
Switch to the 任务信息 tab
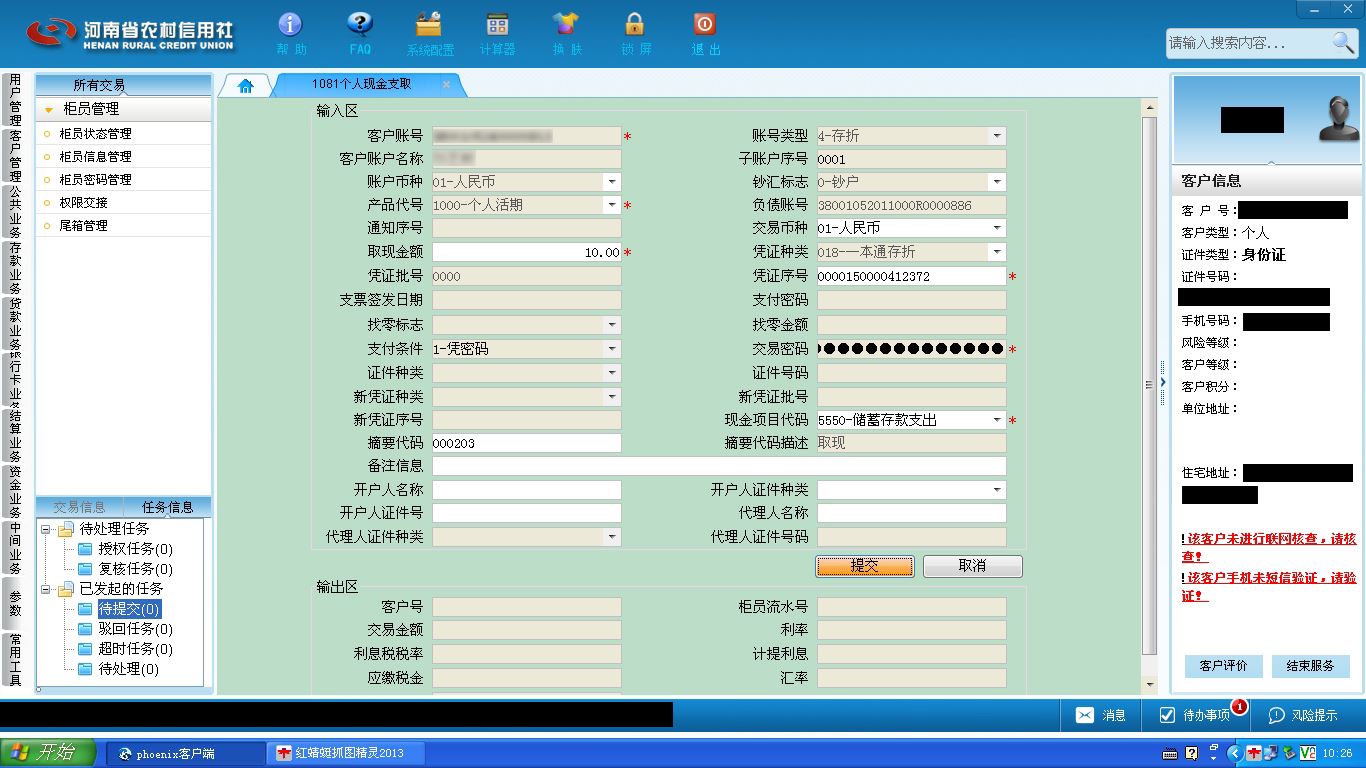[x=167, y=507]
